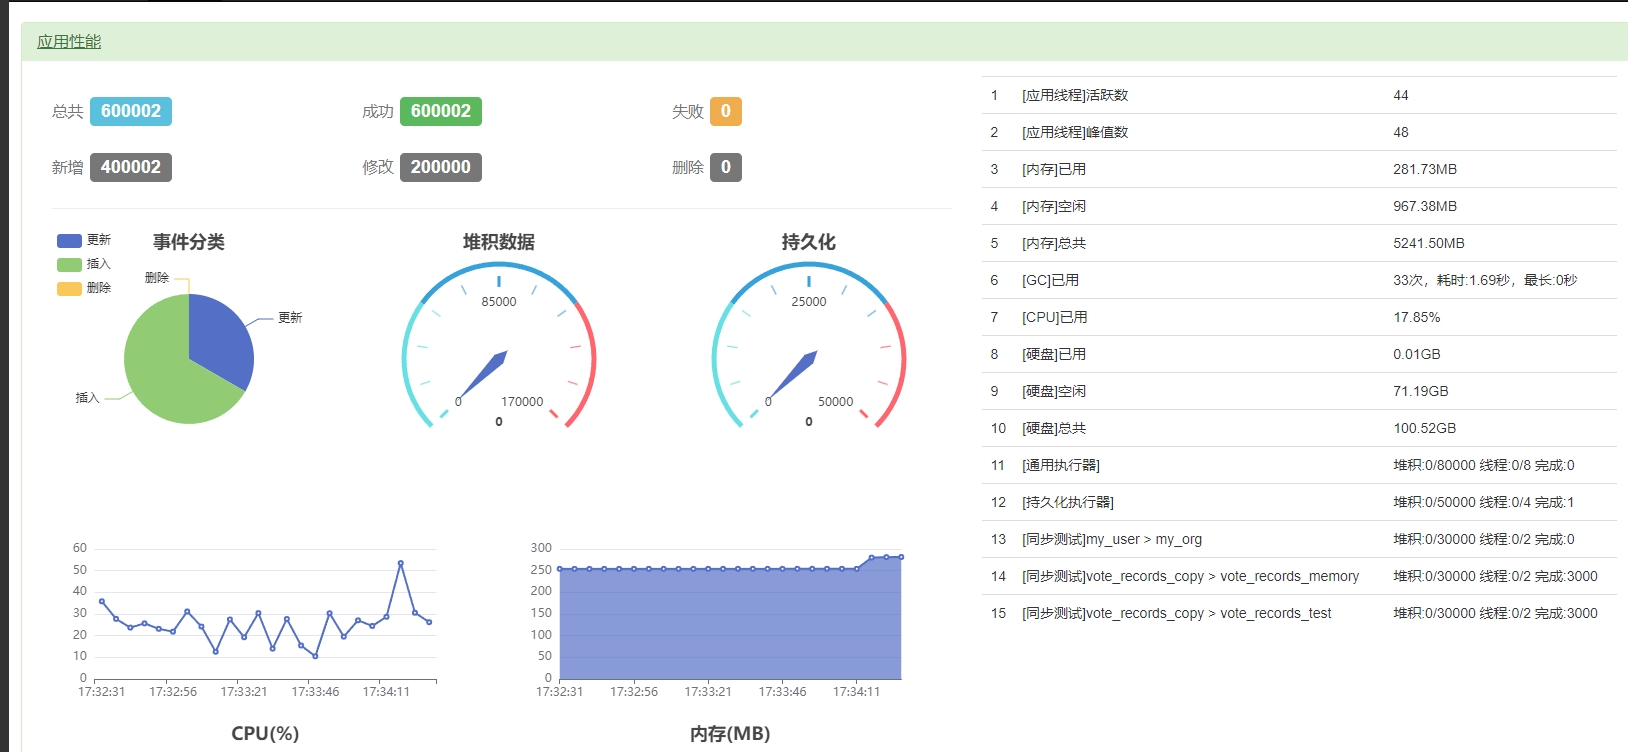The height and width of the screenshot is (752, 1628).
Task: Click the 85000 label on 堆积数据 gauge
Action: click(x=499, y=302)
